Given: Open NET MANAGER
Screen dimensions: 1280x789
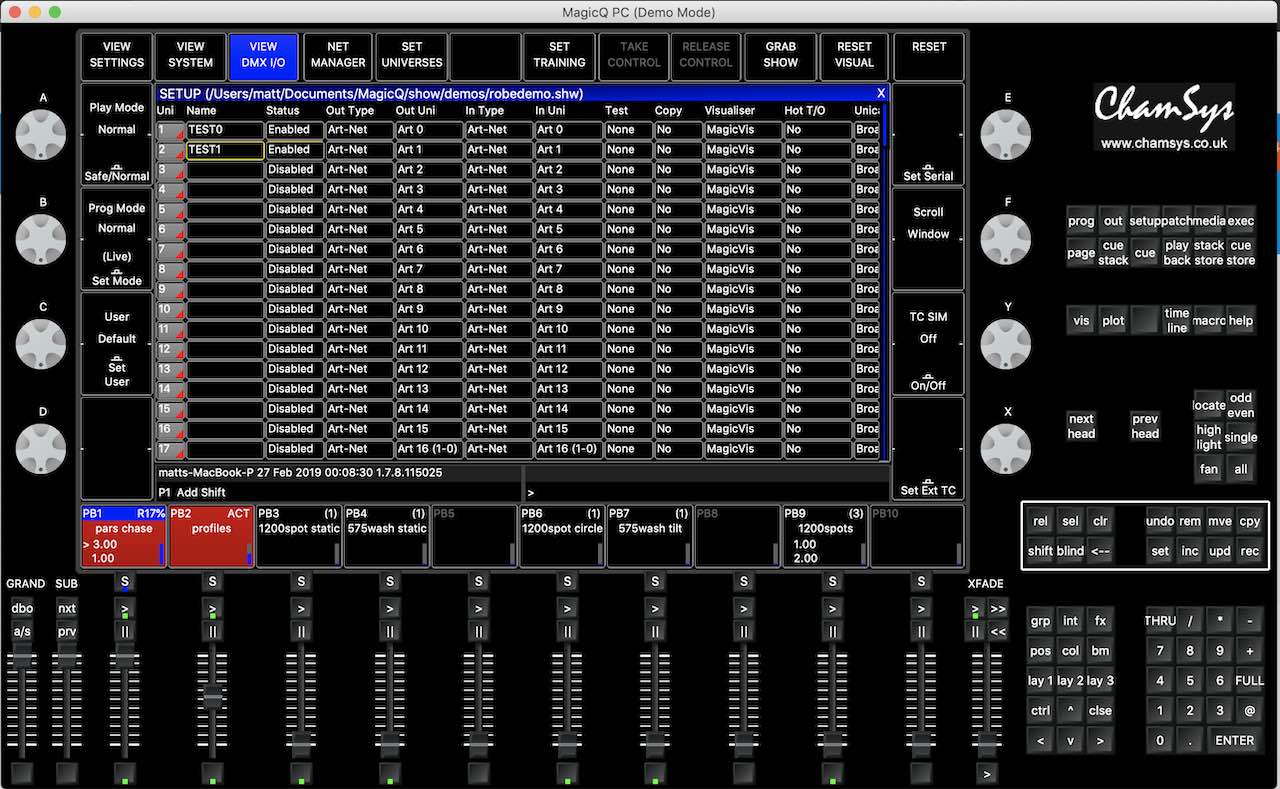Looking at the screenshot, I should (x=338, y=55).
